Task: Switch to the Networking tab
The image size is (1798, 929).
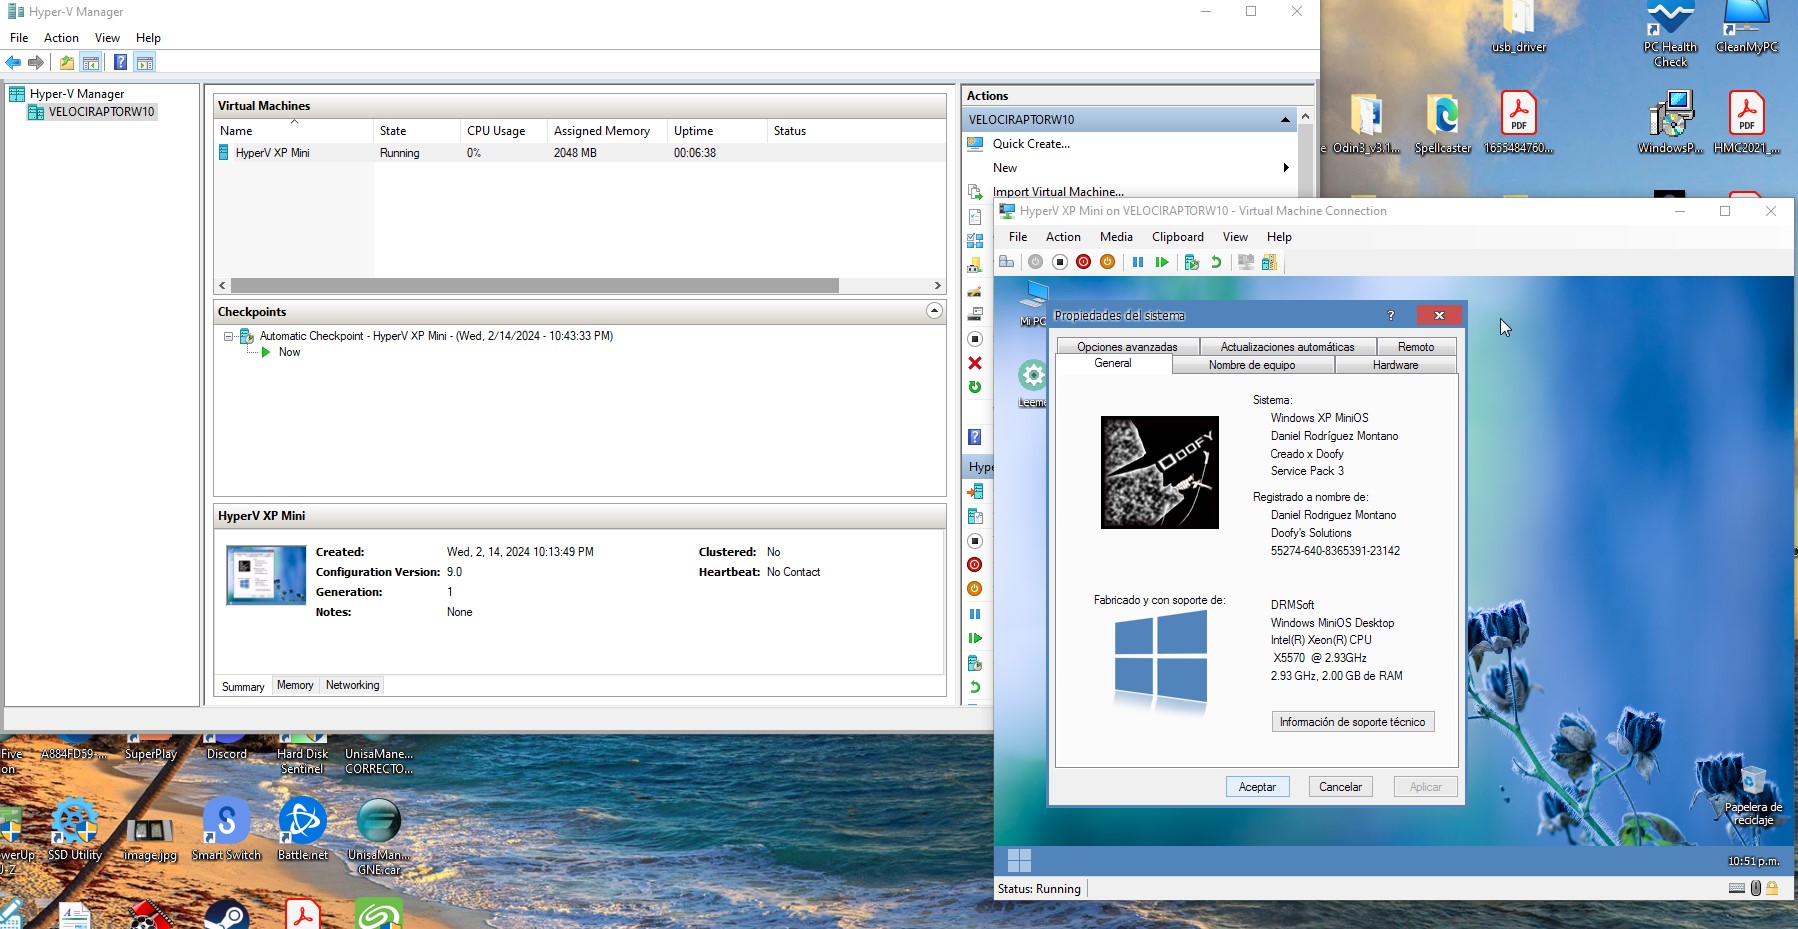Action: tap(352, 685)
